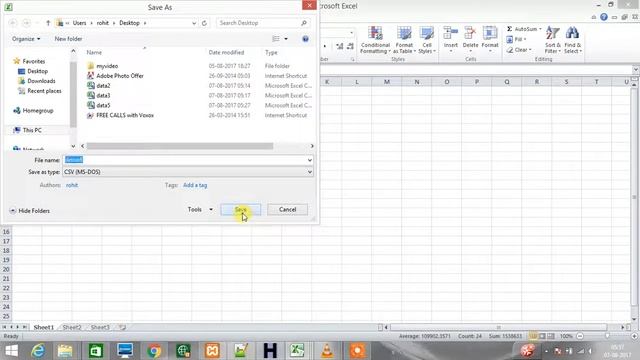Sort files by the Type column header
Image resolution: width=640 pixels, height=360 pixels.
[x=271, y=52]
